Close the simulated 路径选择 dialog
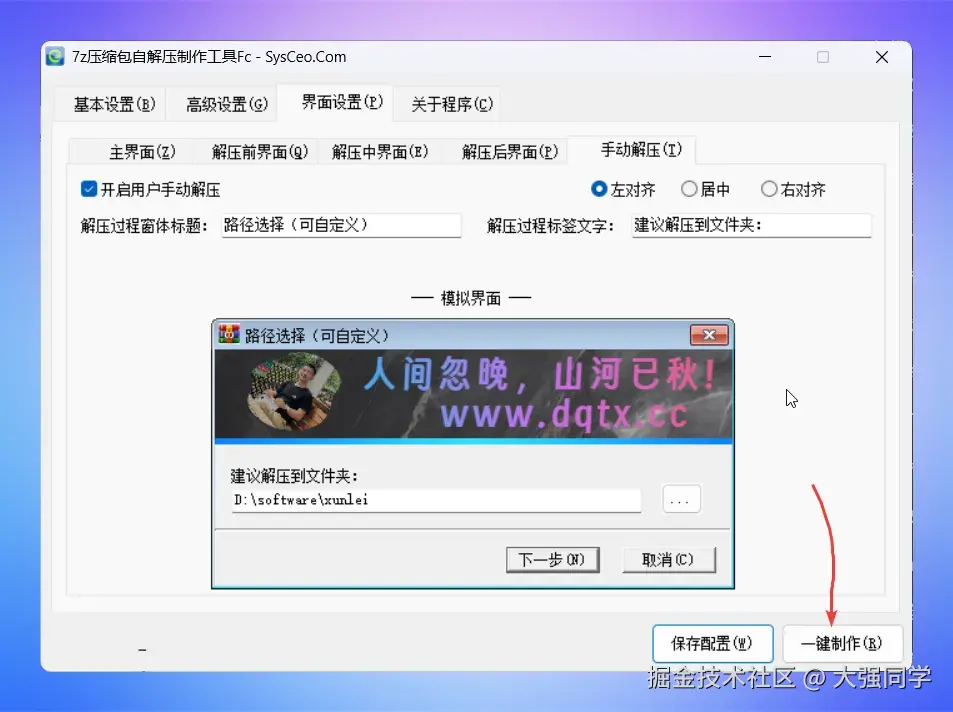 [709, 335]
